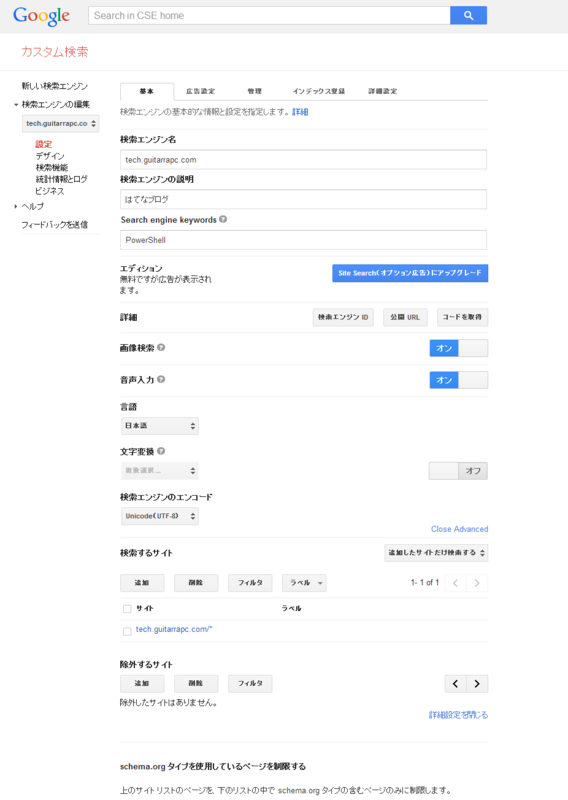Check the tech.guitarrapc.com/* row checkbox
The width and height of the screenshot is (568, 800).
(x=127, y=632)
